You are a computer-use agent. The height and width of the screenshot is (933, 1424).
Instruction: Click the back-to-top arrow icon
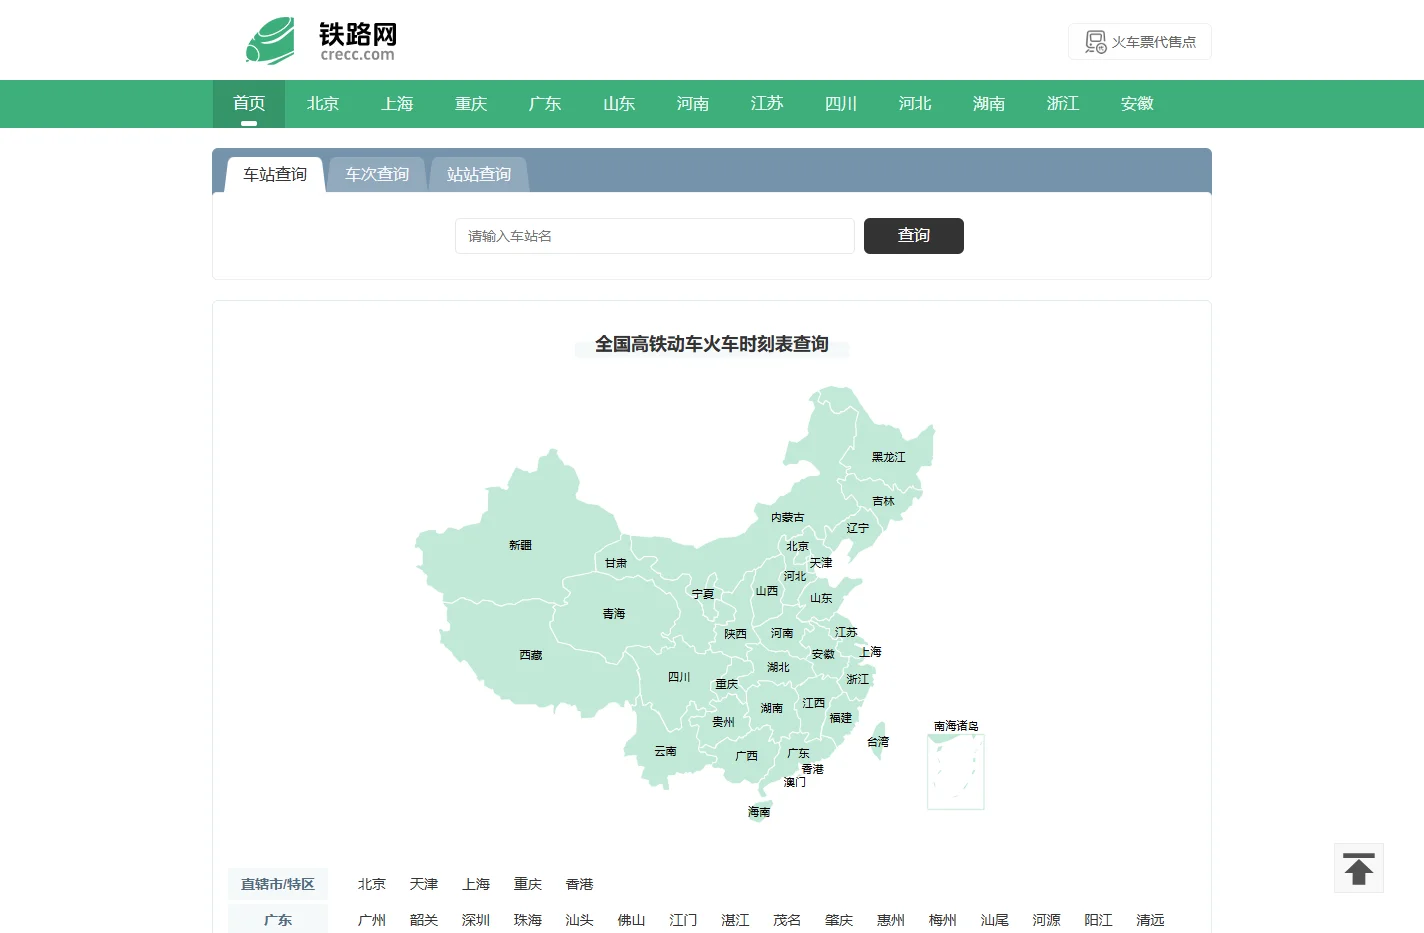tap(1358, 868)
